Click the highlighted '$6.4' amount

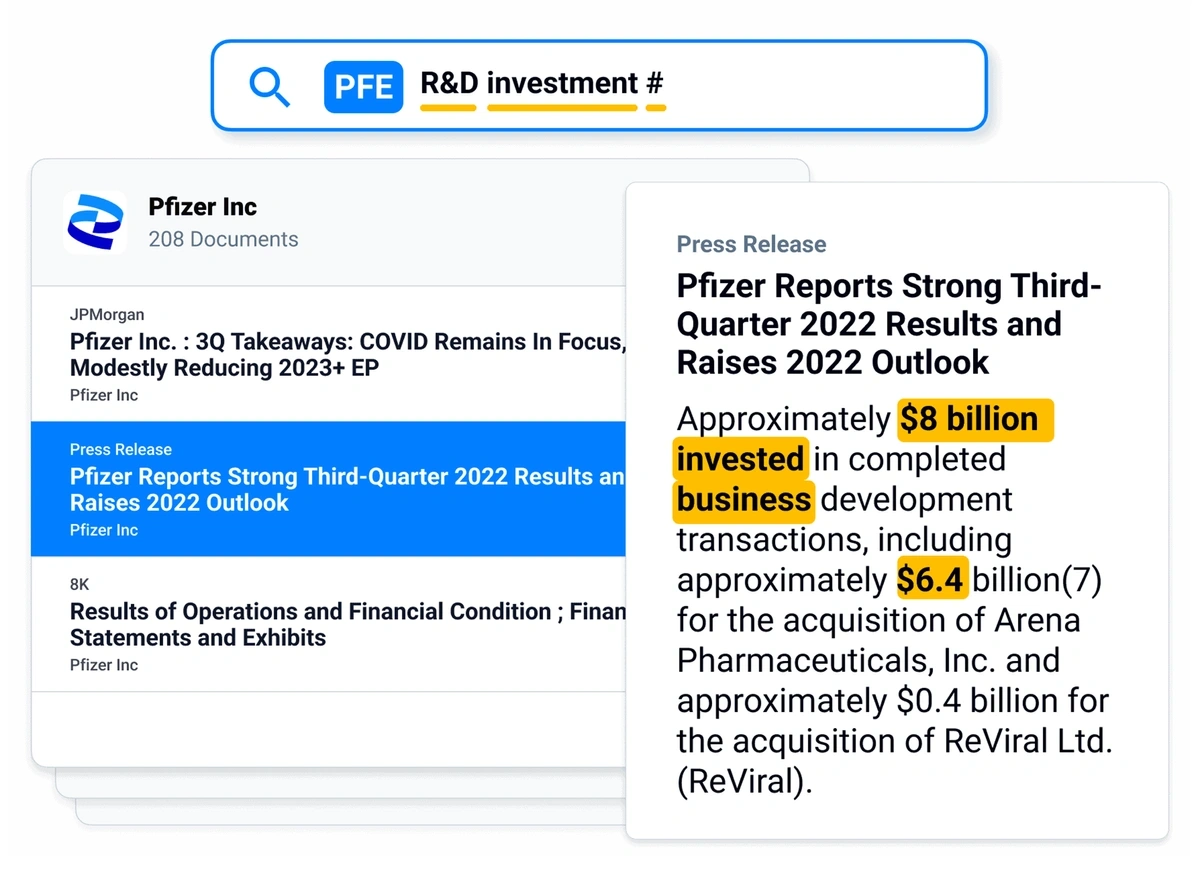click(x=932, y=580)
